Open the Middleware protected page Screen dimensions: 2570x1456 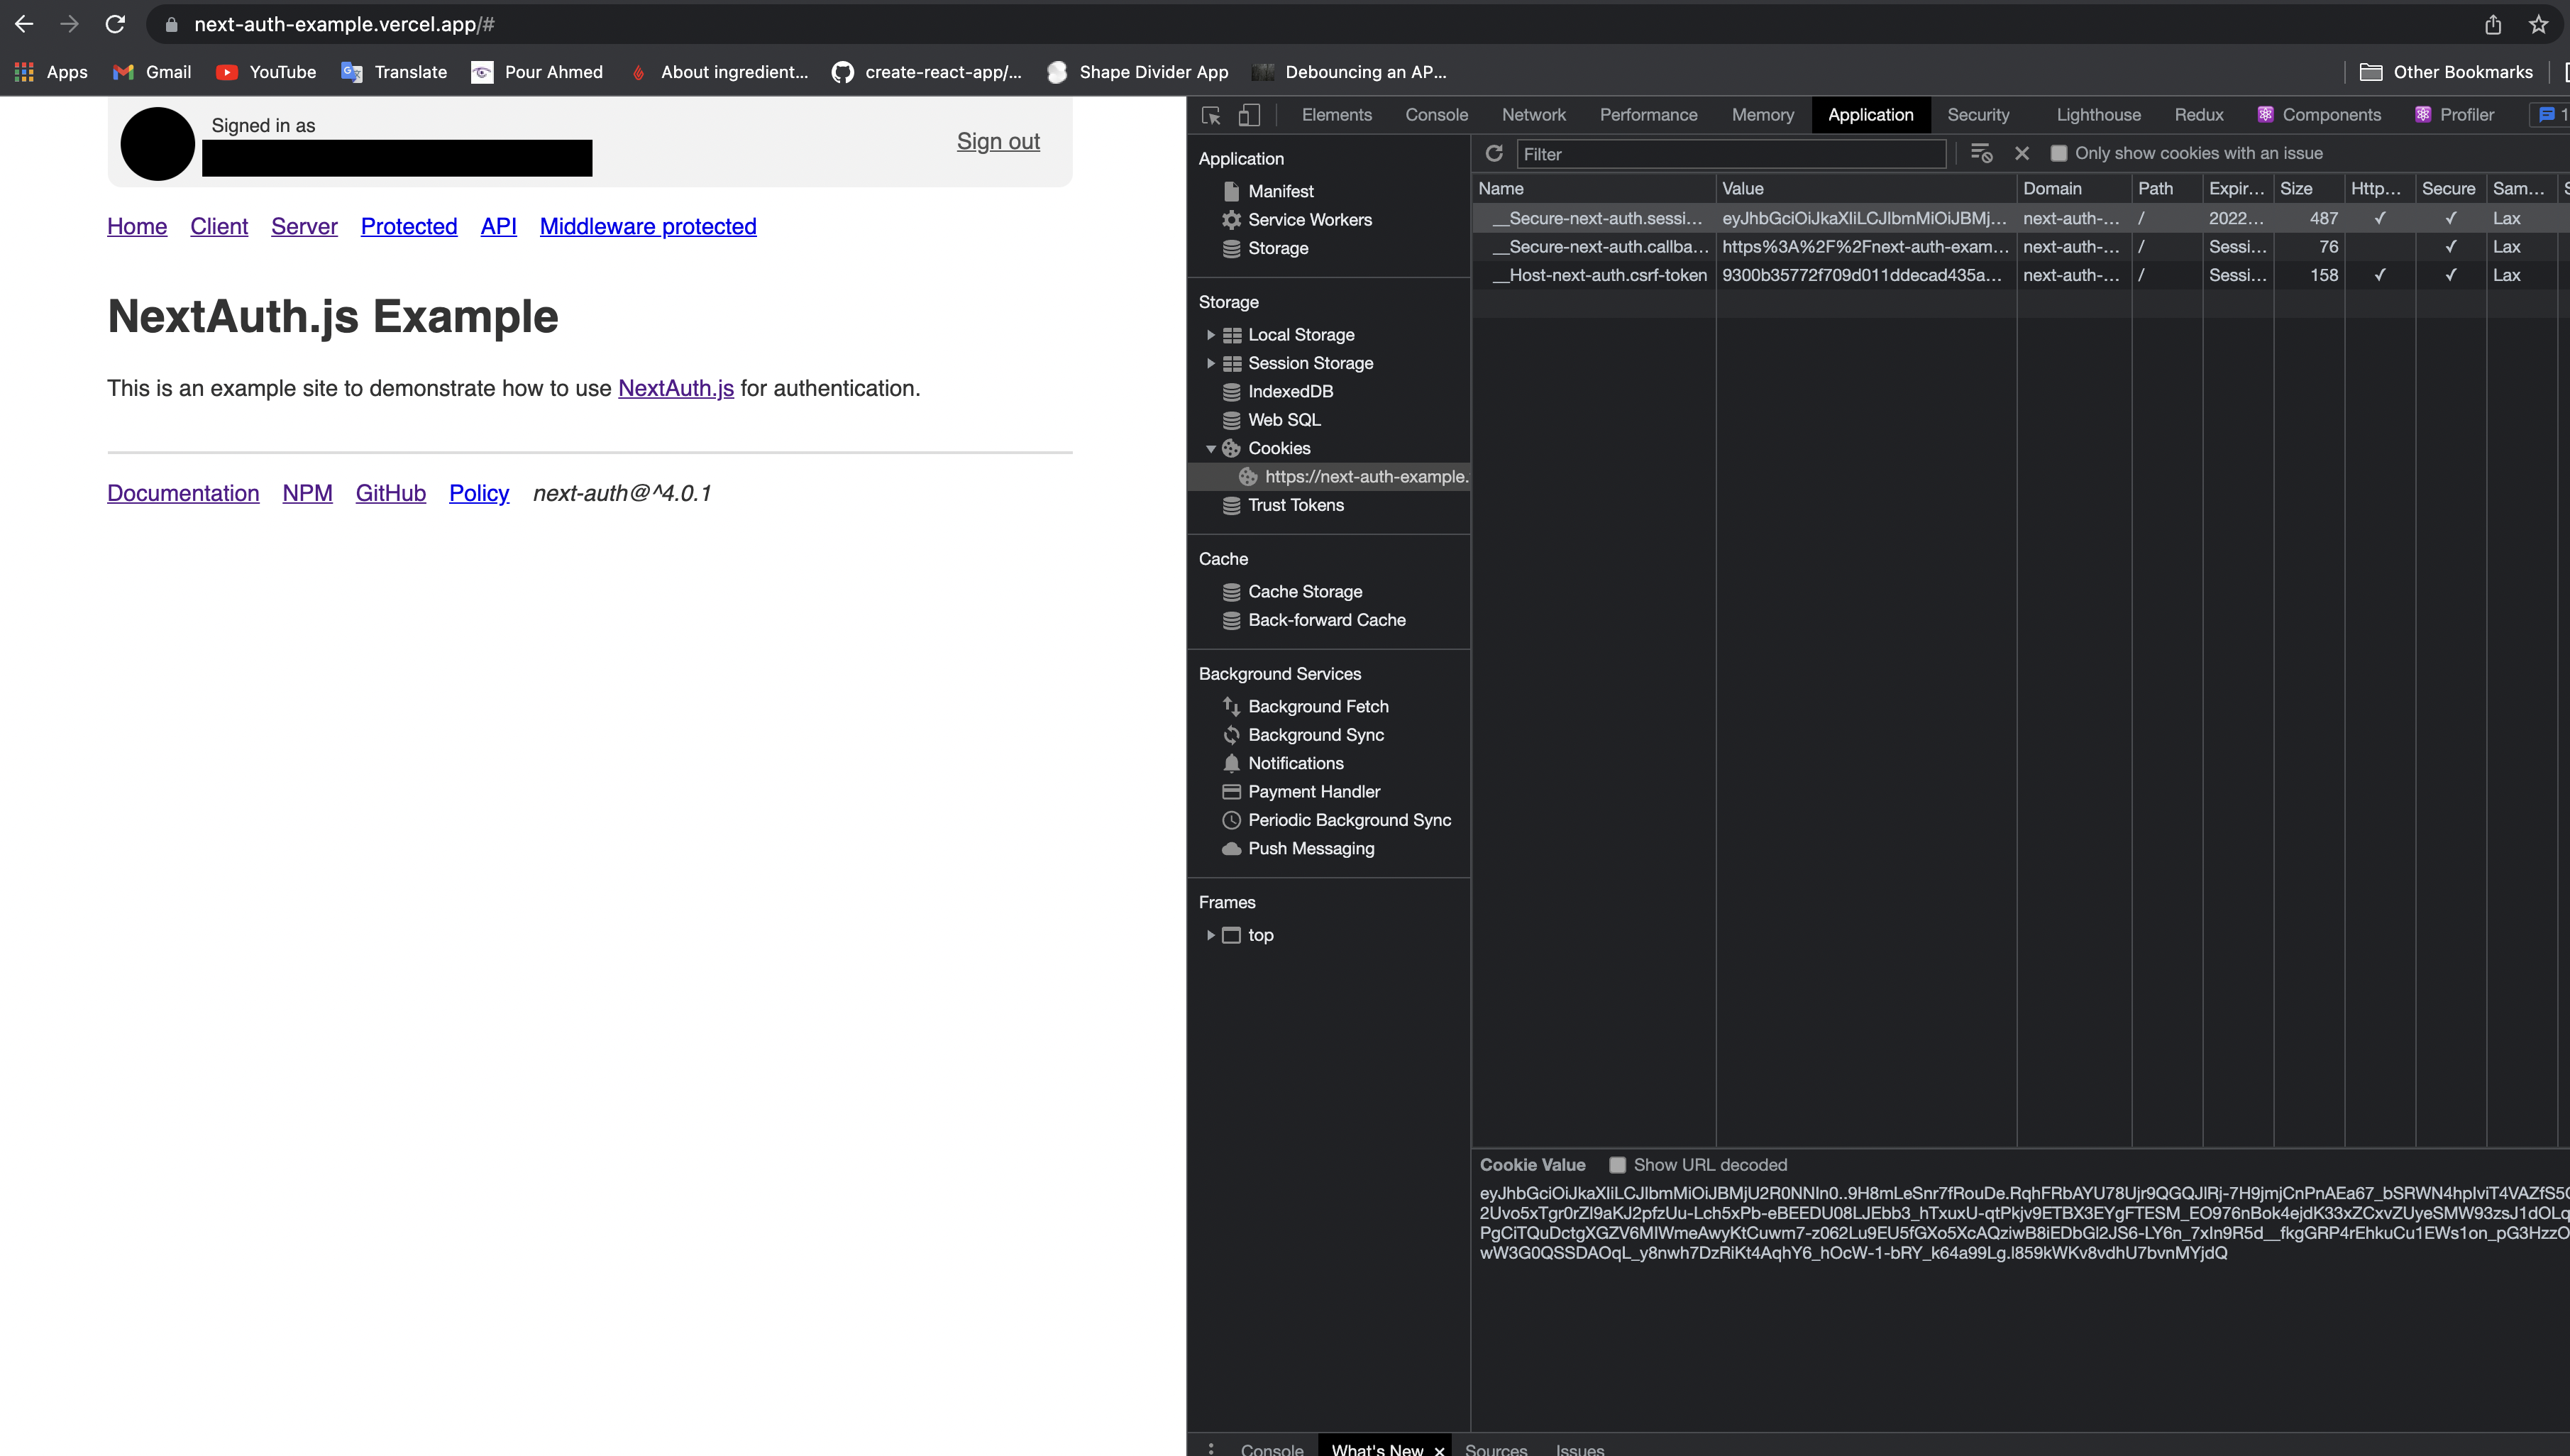point(648,226)
